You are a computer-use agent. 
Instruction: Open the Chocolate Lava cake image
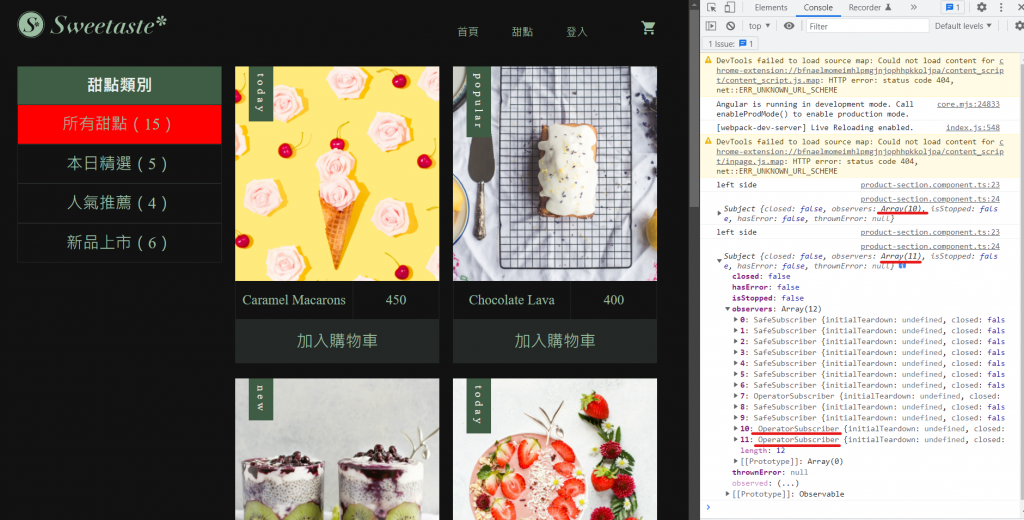(x=554, y=174)
